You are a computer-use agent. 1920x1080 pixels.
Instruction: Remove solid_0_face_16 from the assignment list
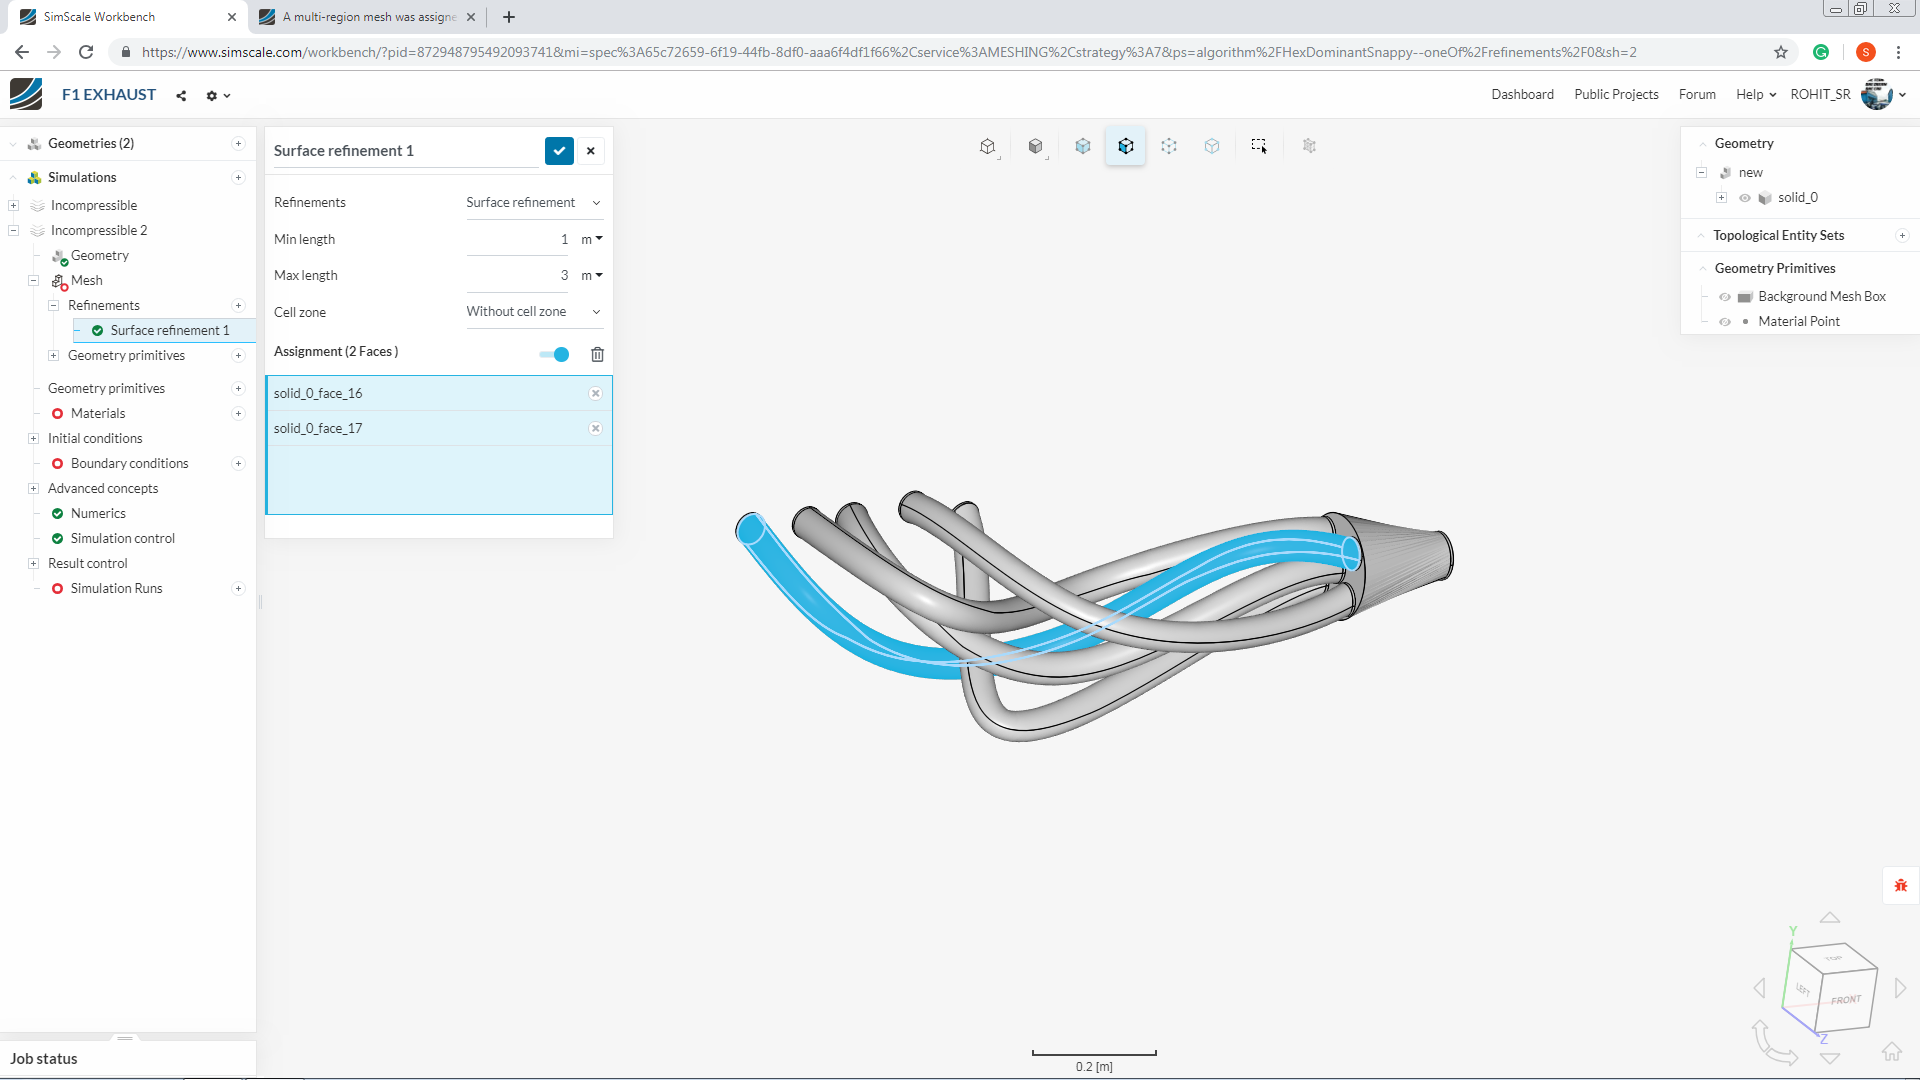[595, 394]
